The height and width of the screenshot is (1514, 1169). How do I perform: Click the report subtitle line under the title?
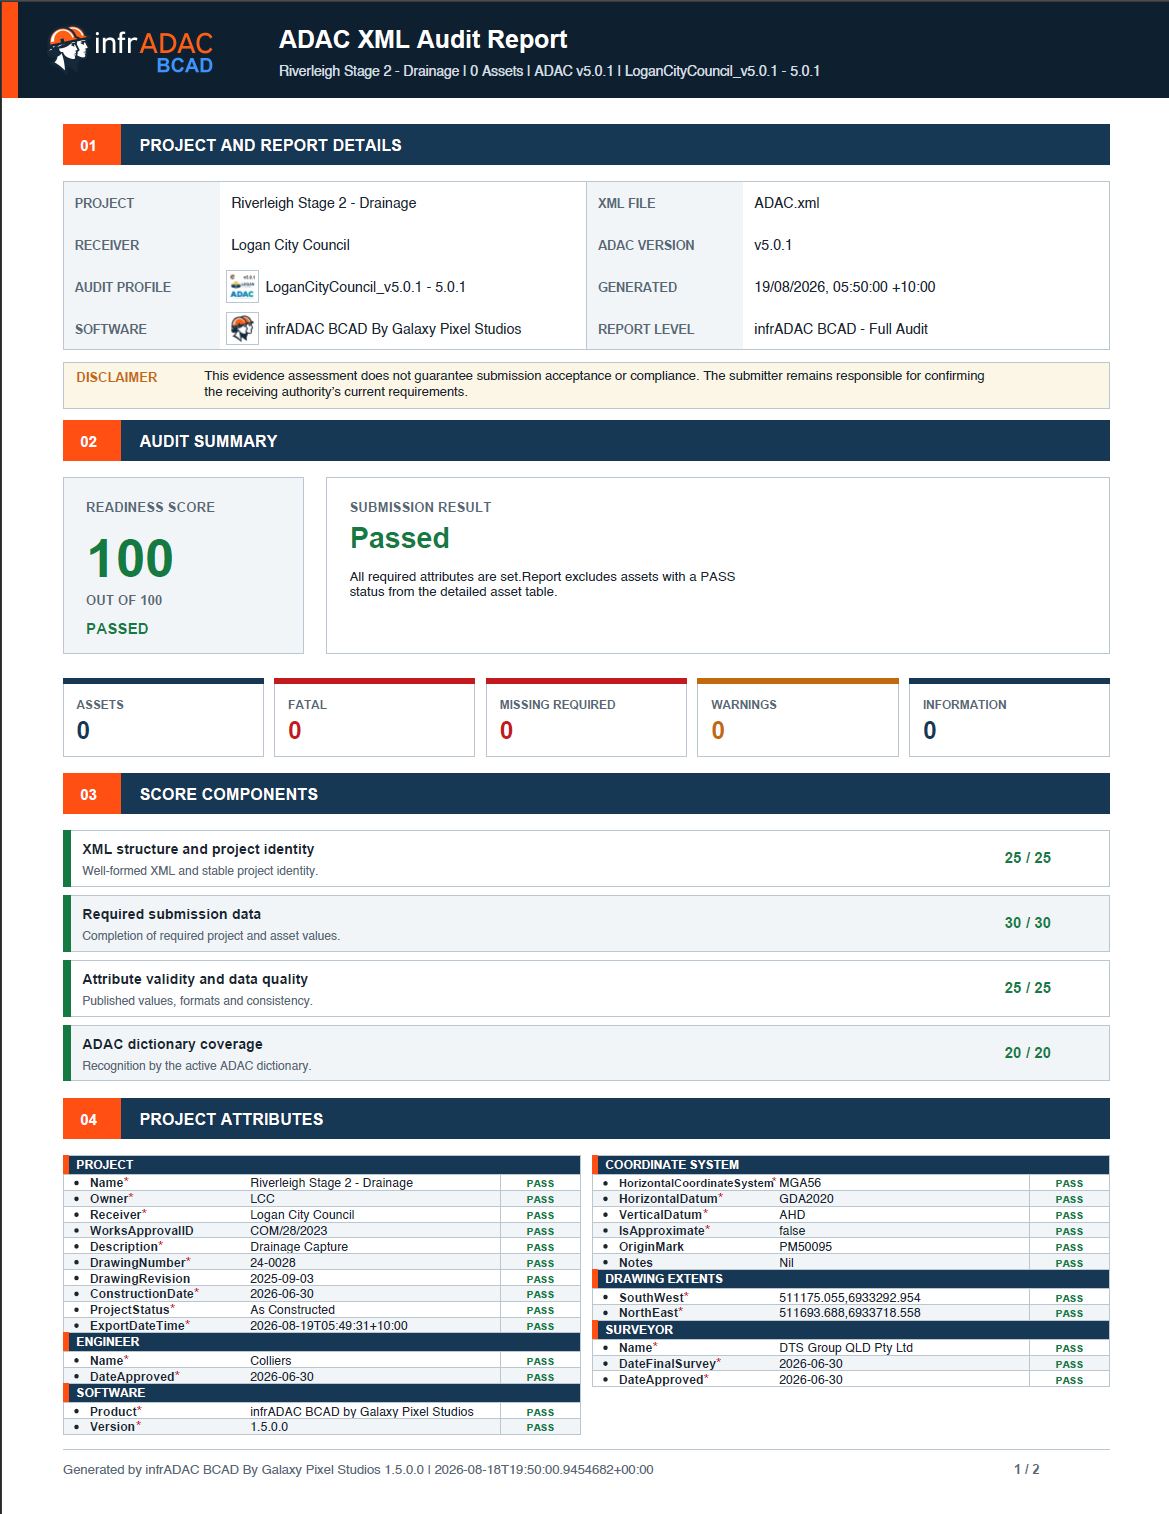coord(549,71)
